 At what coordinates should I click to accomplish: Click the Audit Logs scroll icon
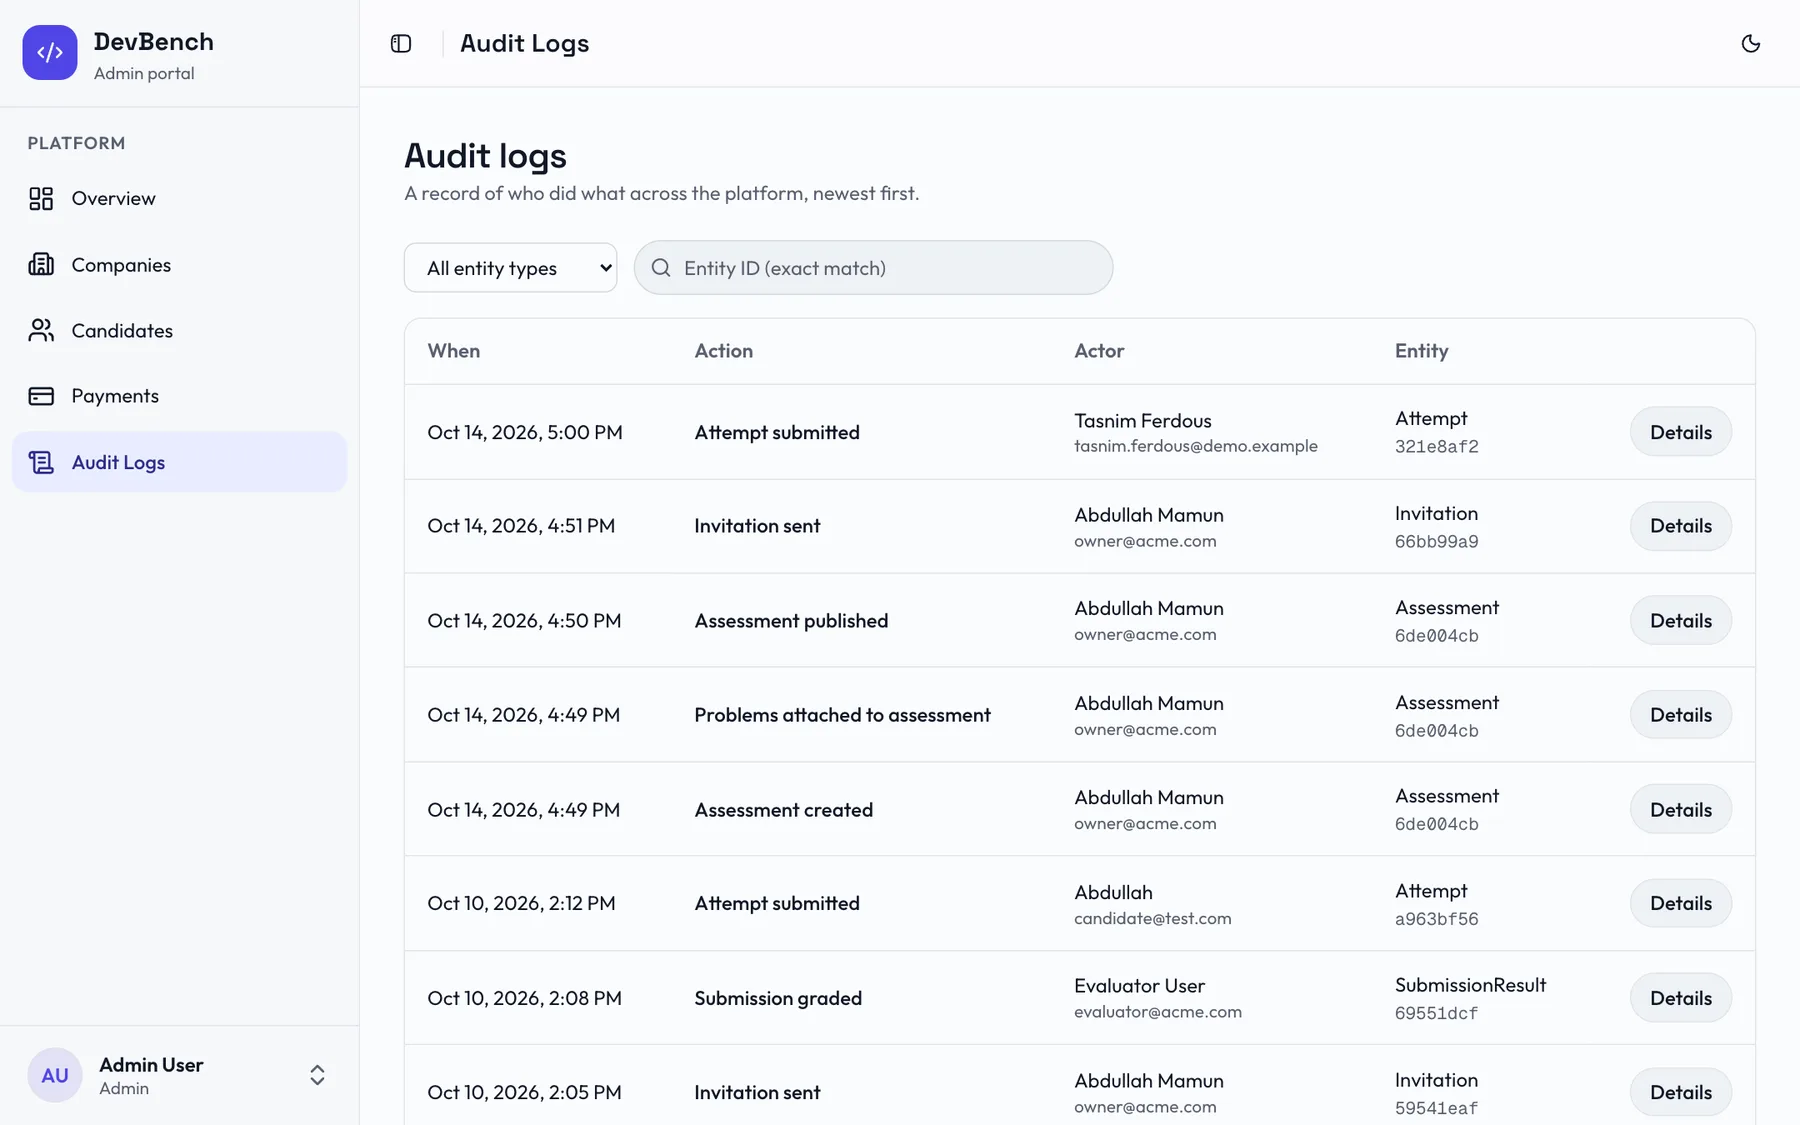pyautogui.click(x=41, y=462)
